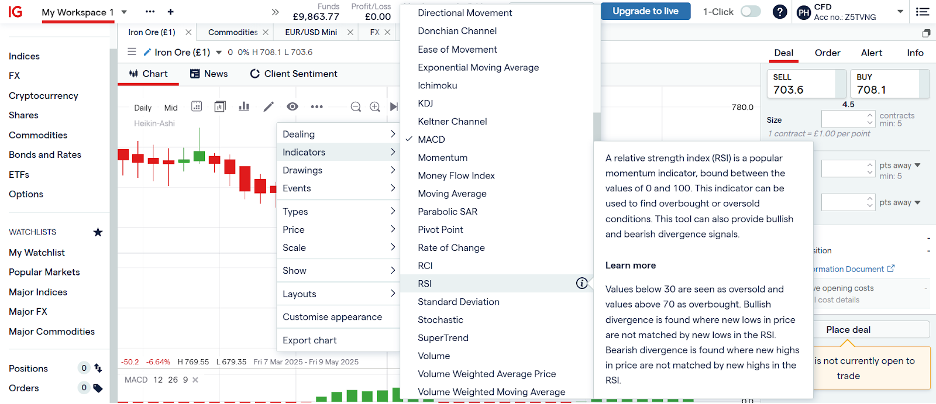This screenshot has height=404, width=936.
Task: Expand the Layouts submenu
Action: (338, 294)
